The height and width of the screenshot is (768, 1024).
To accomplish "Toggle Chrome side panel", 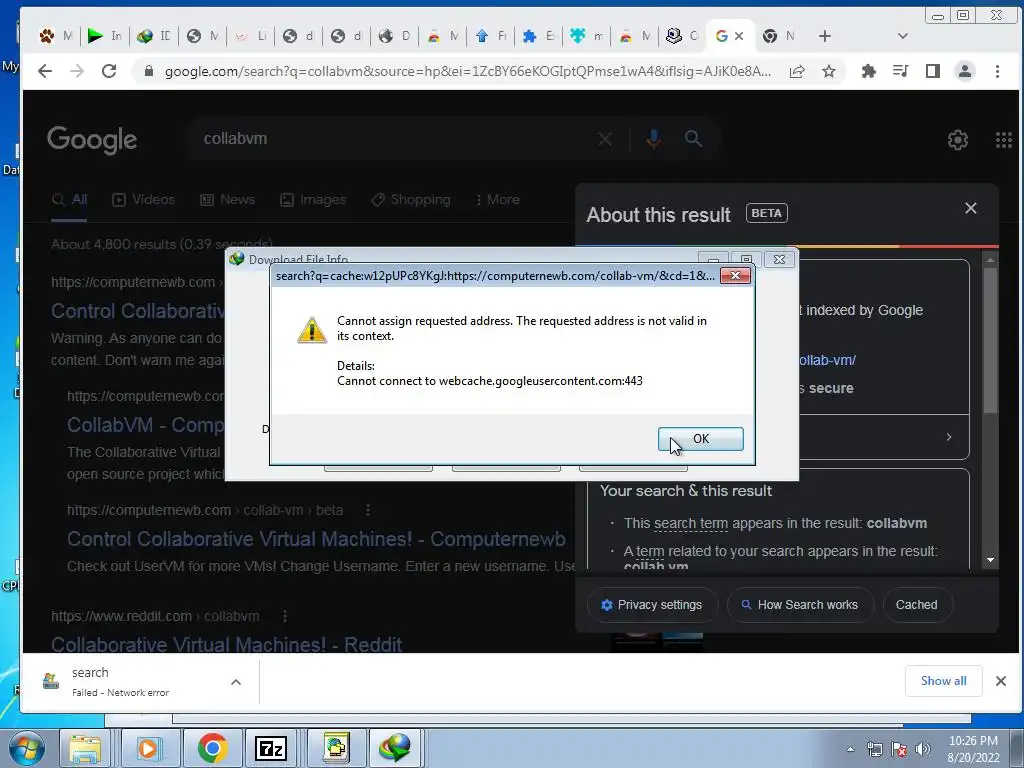I will click(x=933, y=71).
